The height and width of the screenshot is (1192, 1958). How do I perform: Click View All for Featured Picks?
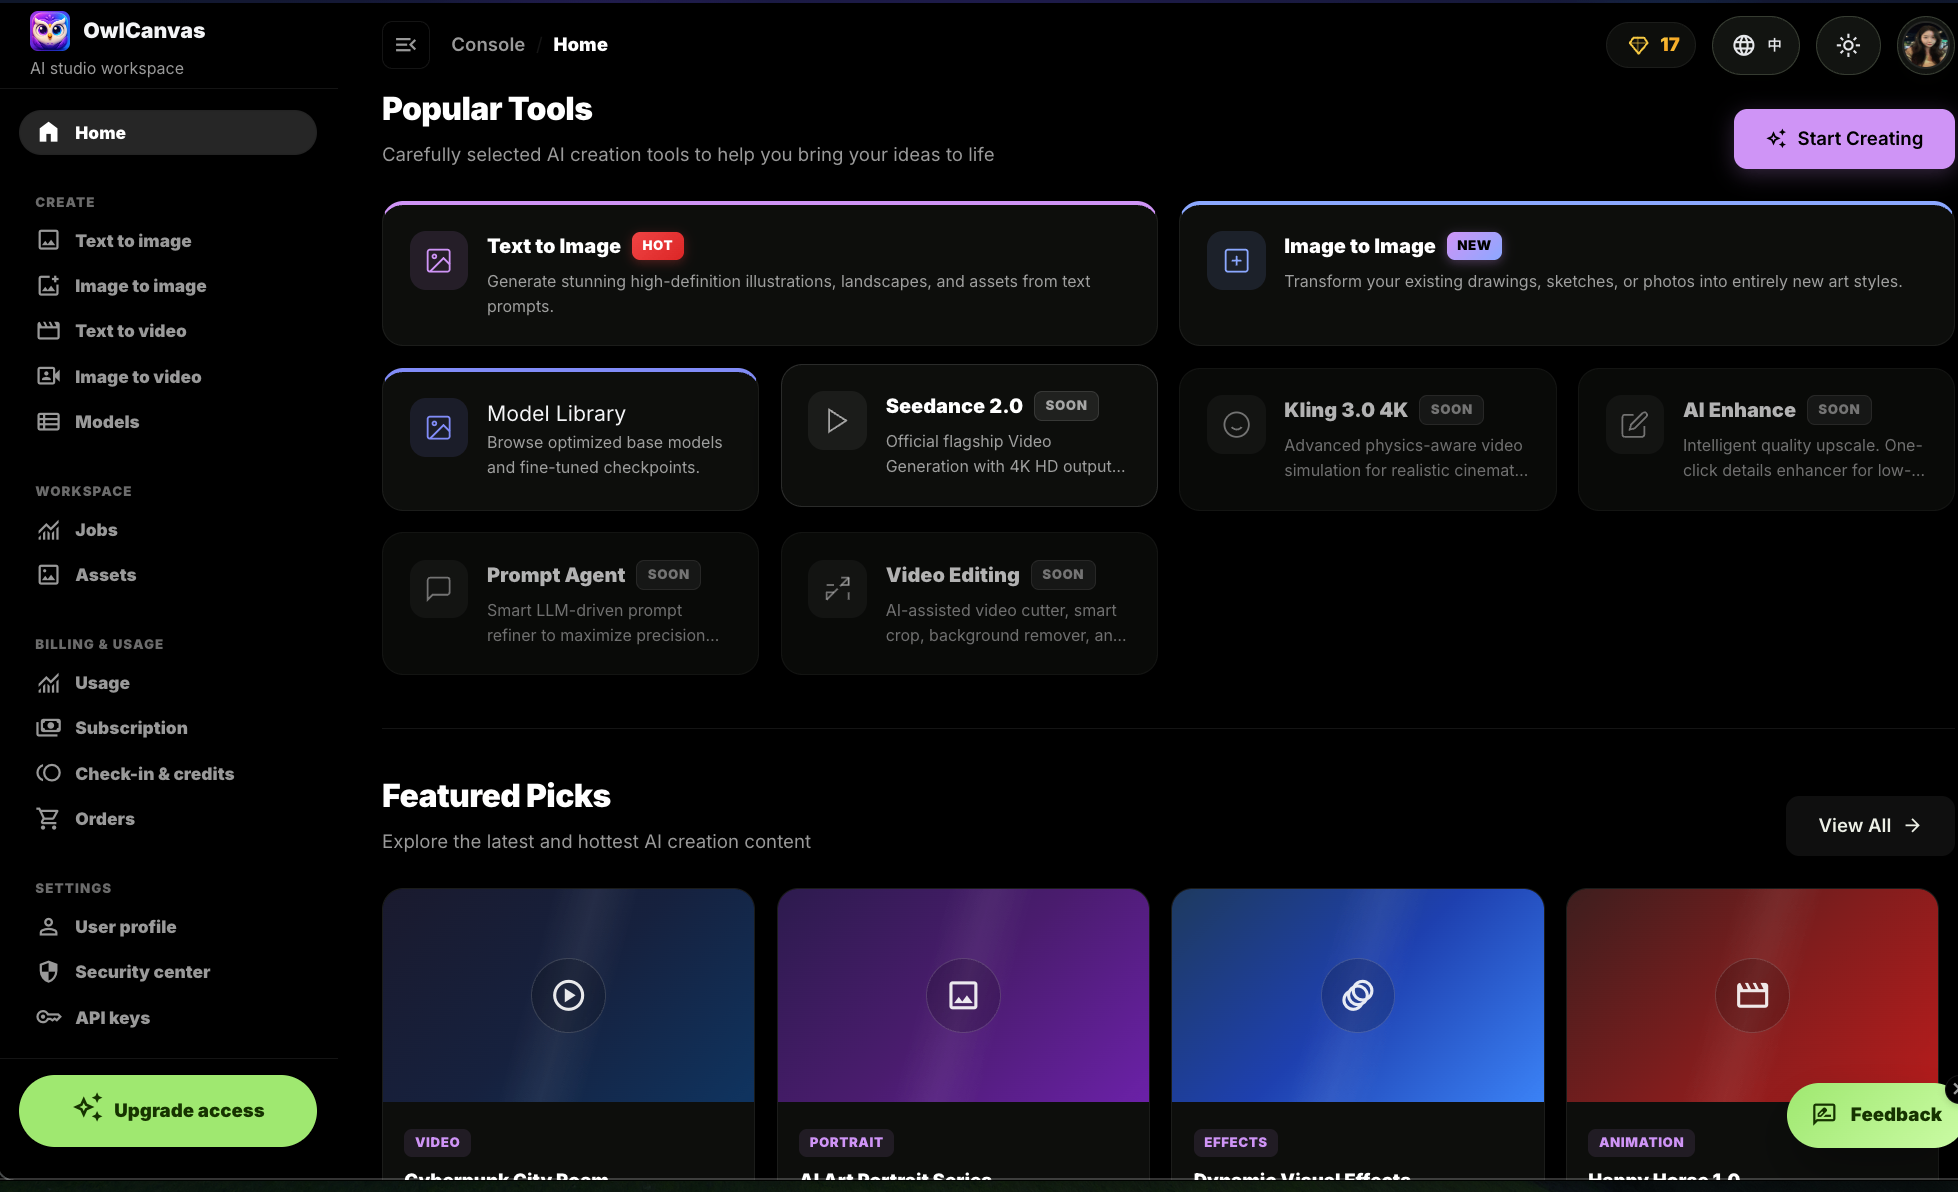pyautogui.click(x=1869, y=826)
